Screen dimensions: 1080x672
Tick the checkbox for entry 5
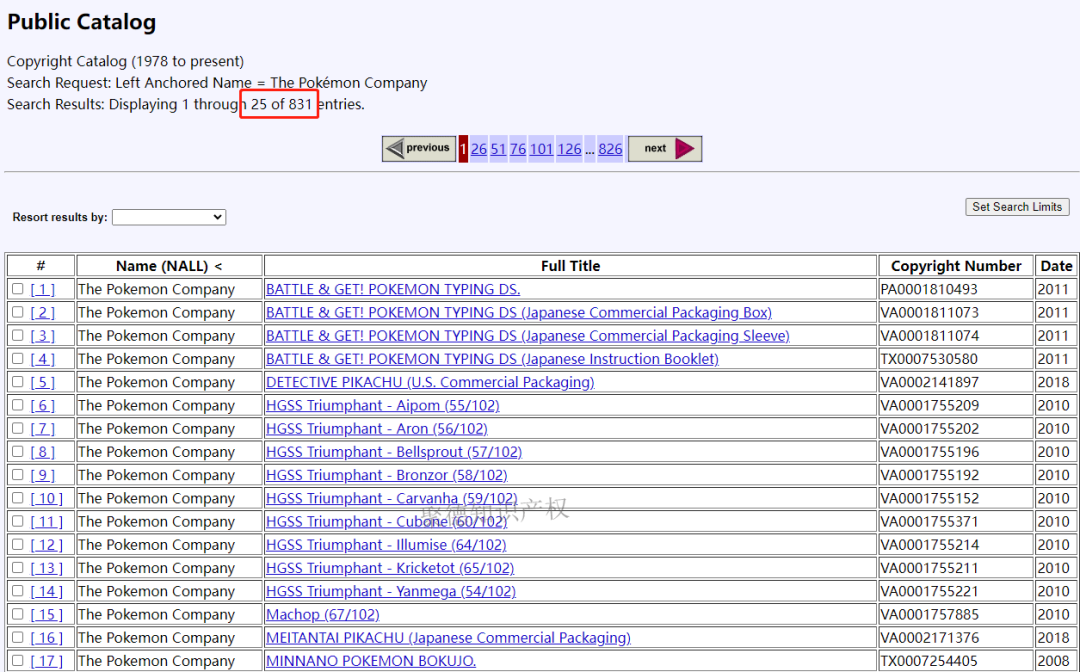(x=18, y=381)
